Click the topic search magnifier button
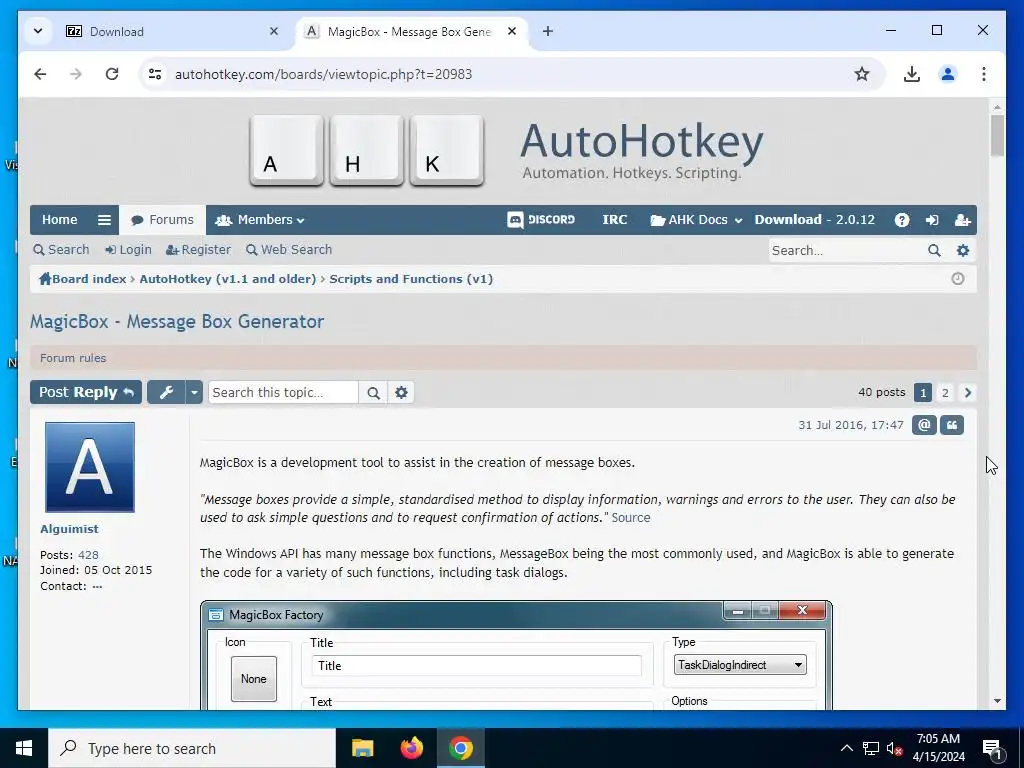 tap(373, 392)
